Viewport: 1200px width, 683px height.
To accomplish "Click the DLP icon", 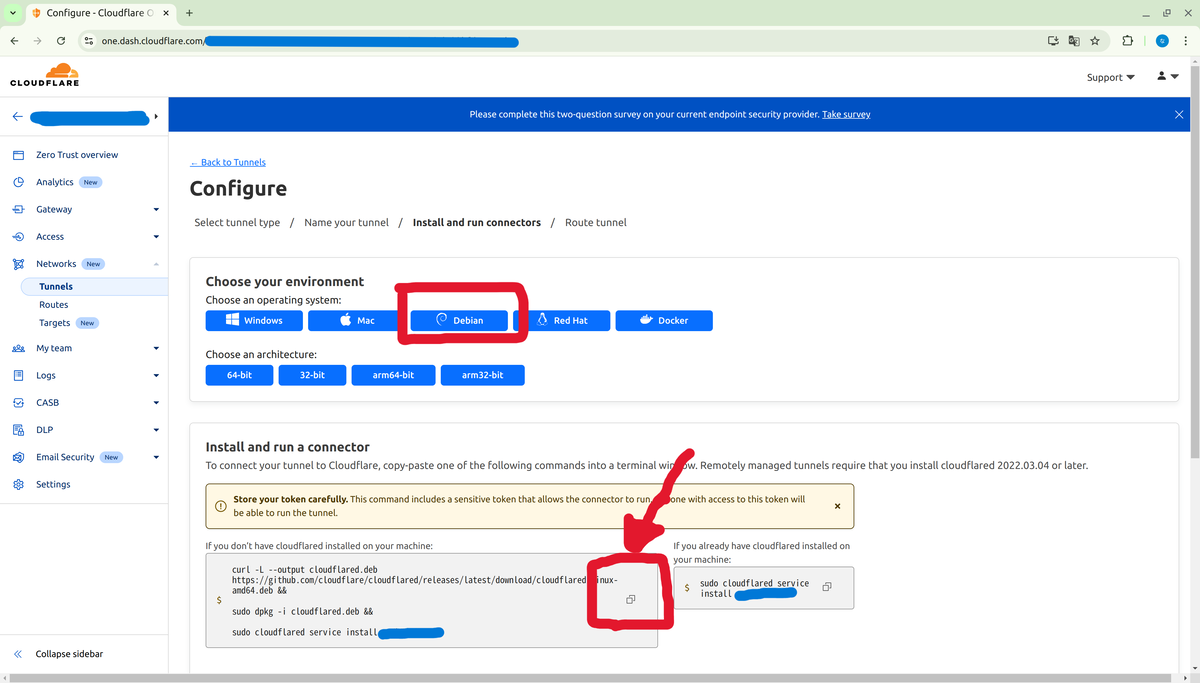I will pyautogui.click(x=18, y=430).
